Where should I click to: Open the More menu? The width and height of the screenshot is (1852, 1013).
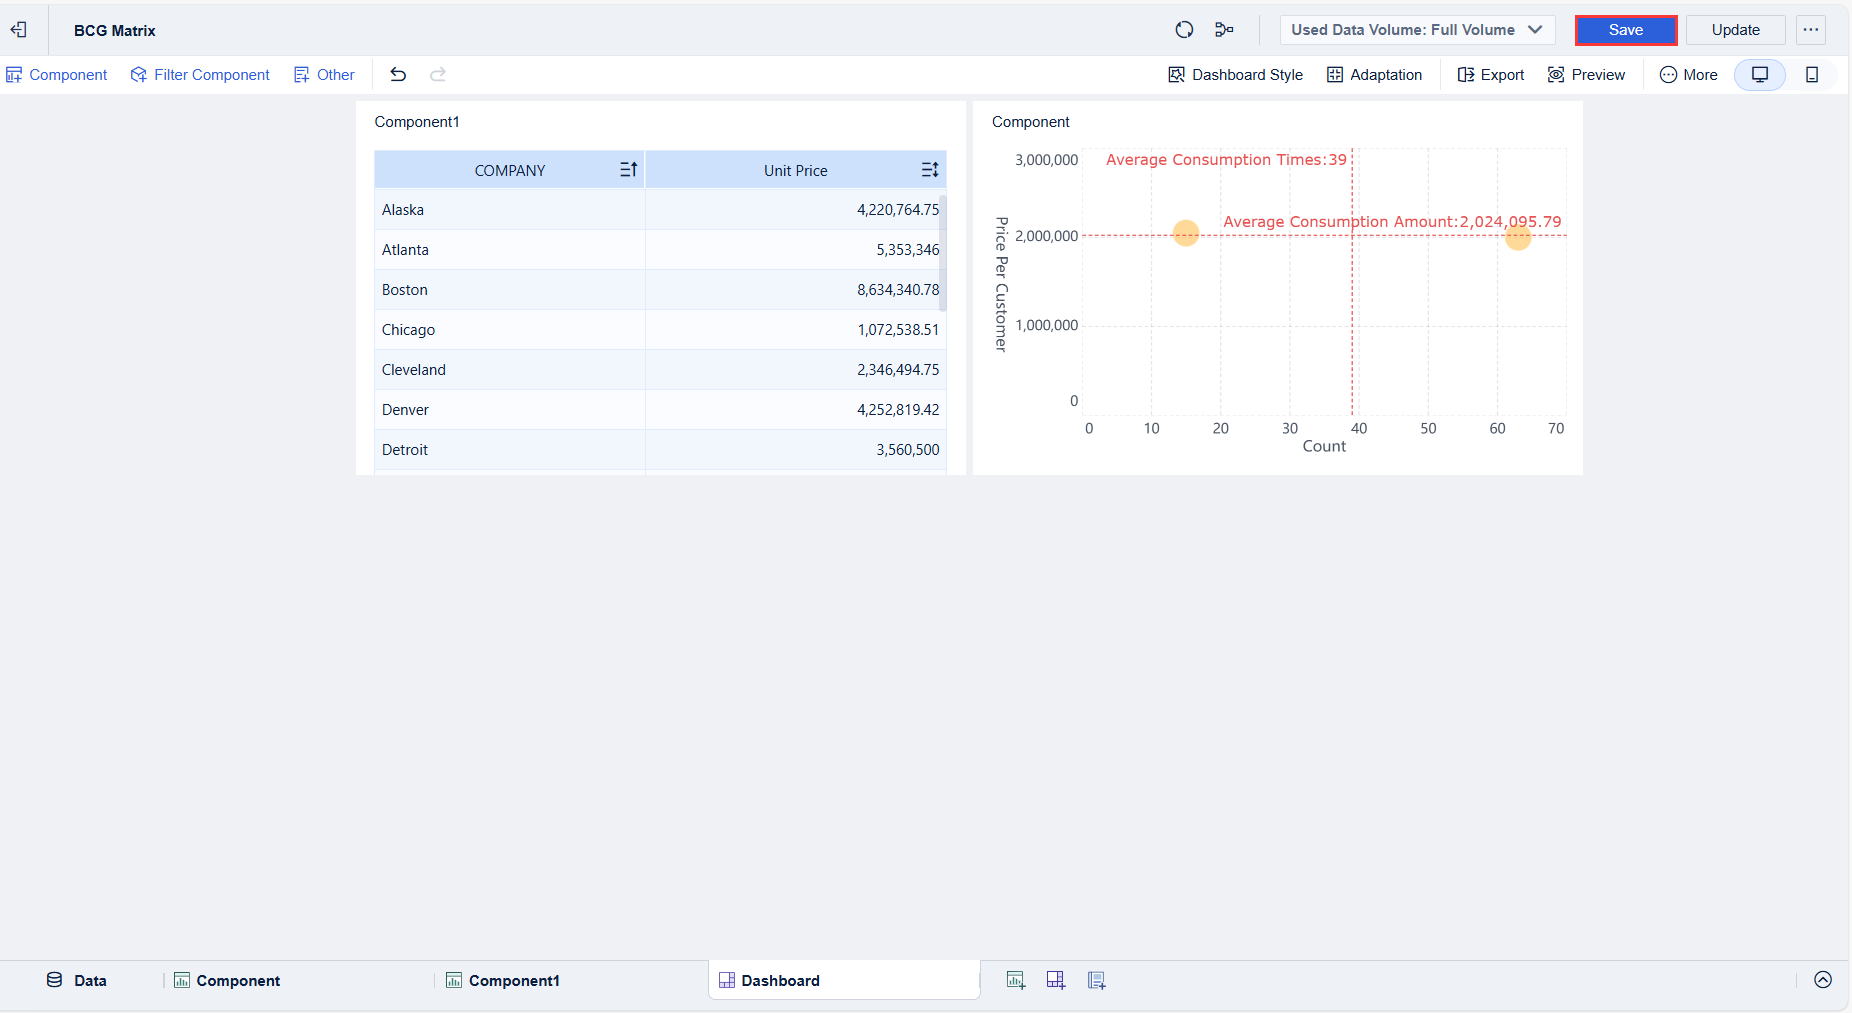(1689, 74)
